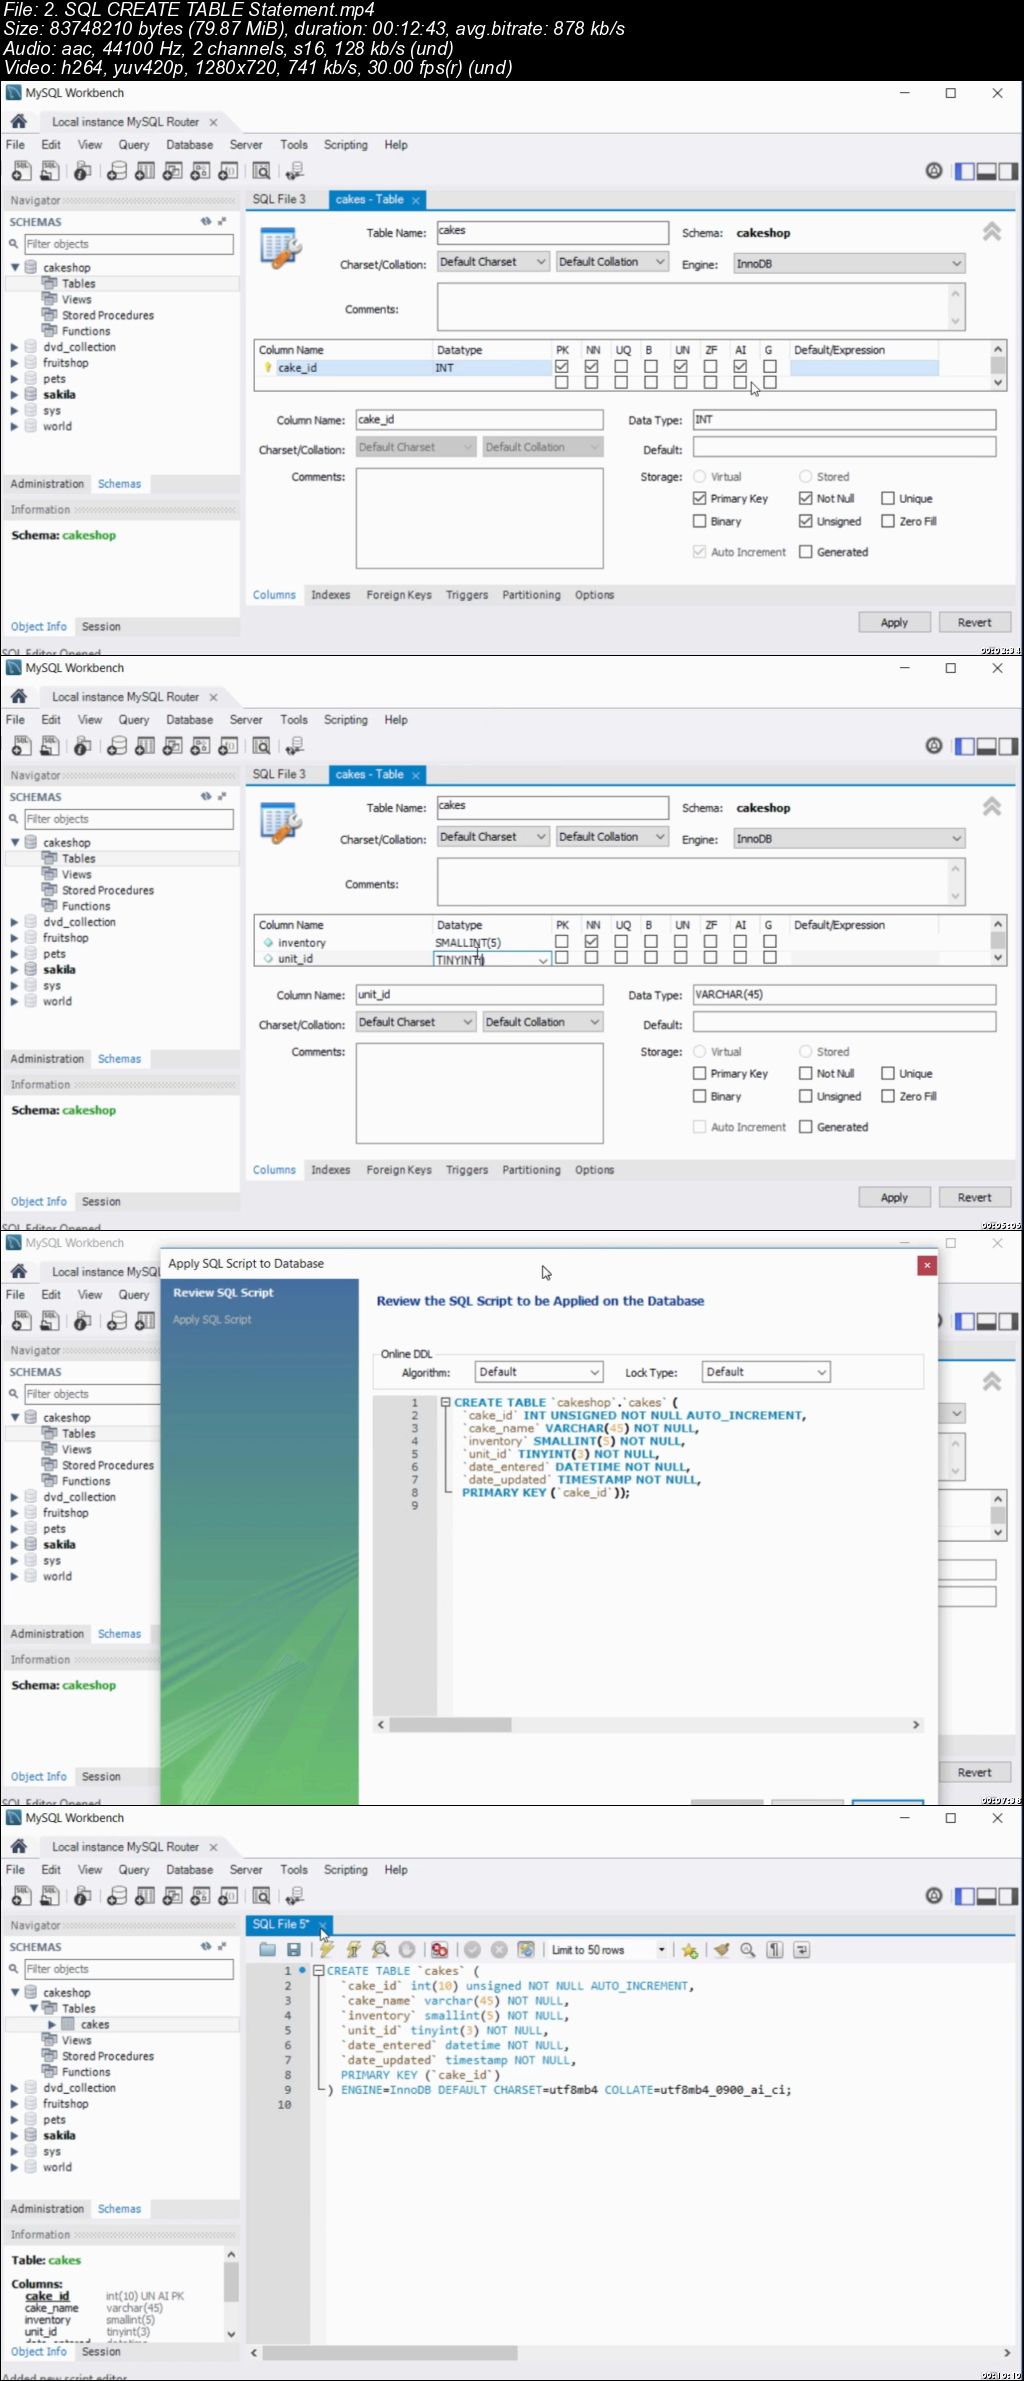
Task: Click the word wrap icon in SQL File 5 toolbar
Action: (801, 1949)
